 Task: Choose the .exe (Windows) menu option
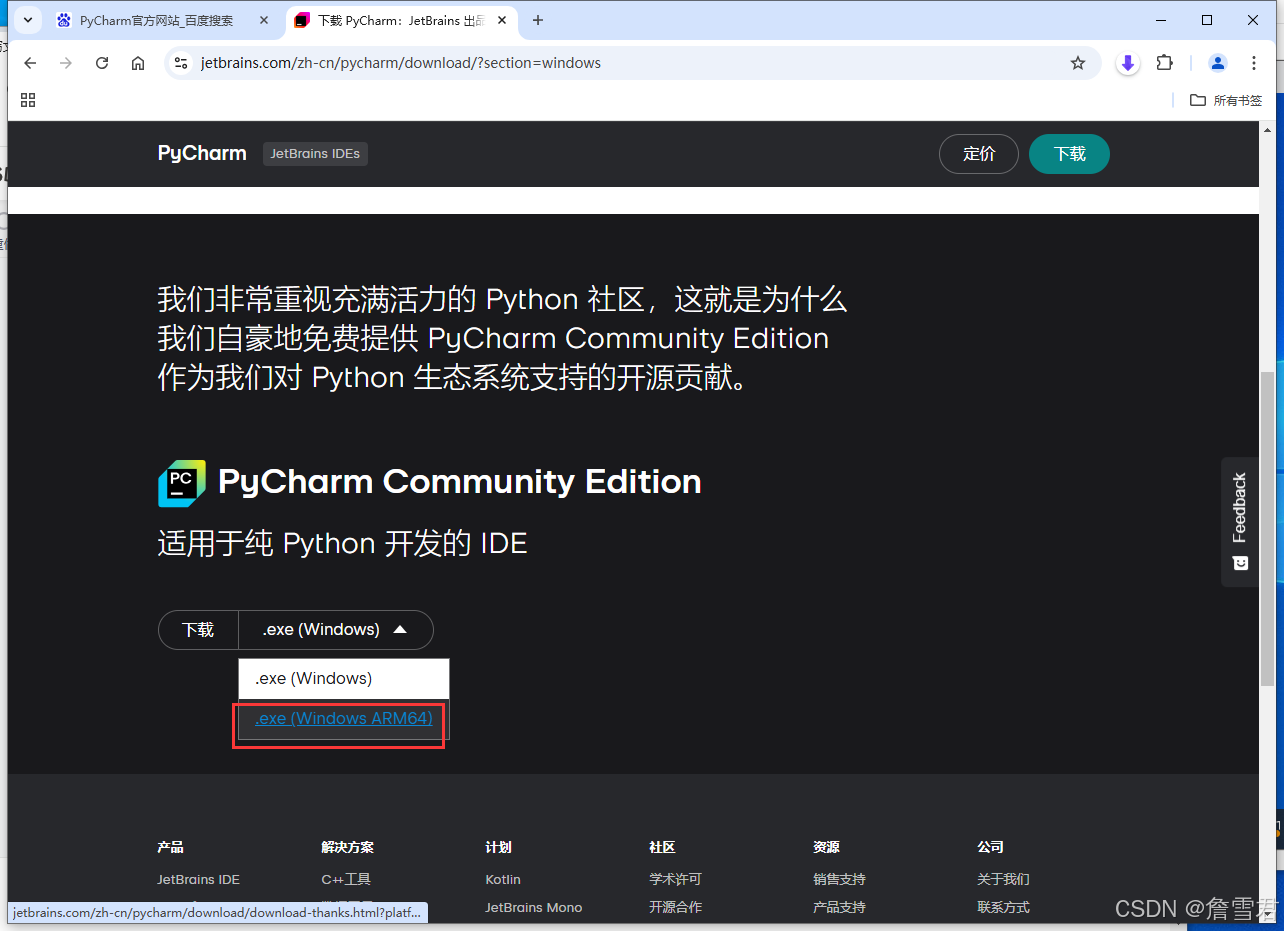pyautogui.click(x=344, y=678)
